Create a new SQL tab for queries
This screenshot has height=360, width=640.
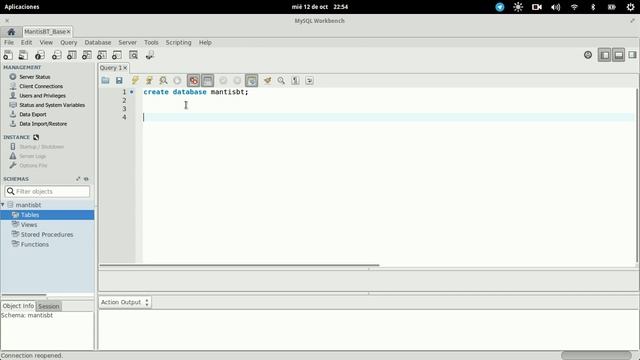click(x=8, y=55)
